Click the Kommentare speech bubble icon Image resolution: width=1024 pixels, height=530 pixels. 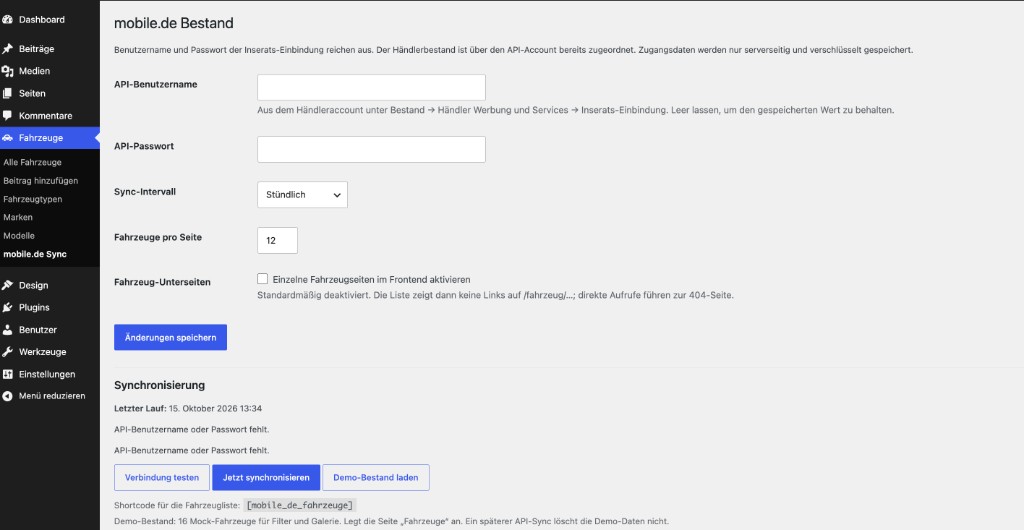pyautogui.click(x=7, y=116)
